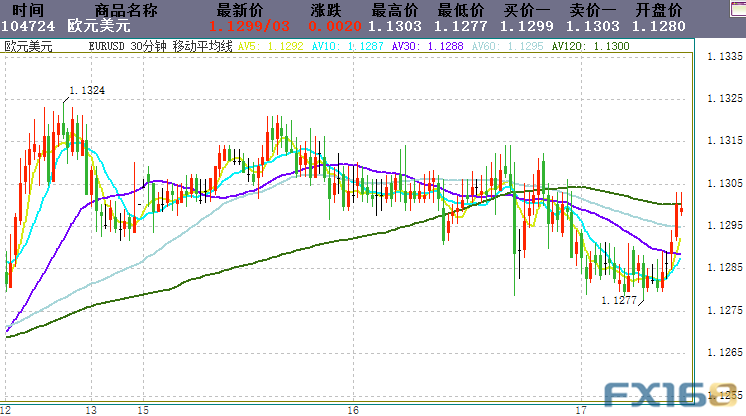Click the 1.1265 price axis label
The width and height of the screenshot is (746, 416).
[725, 353]
